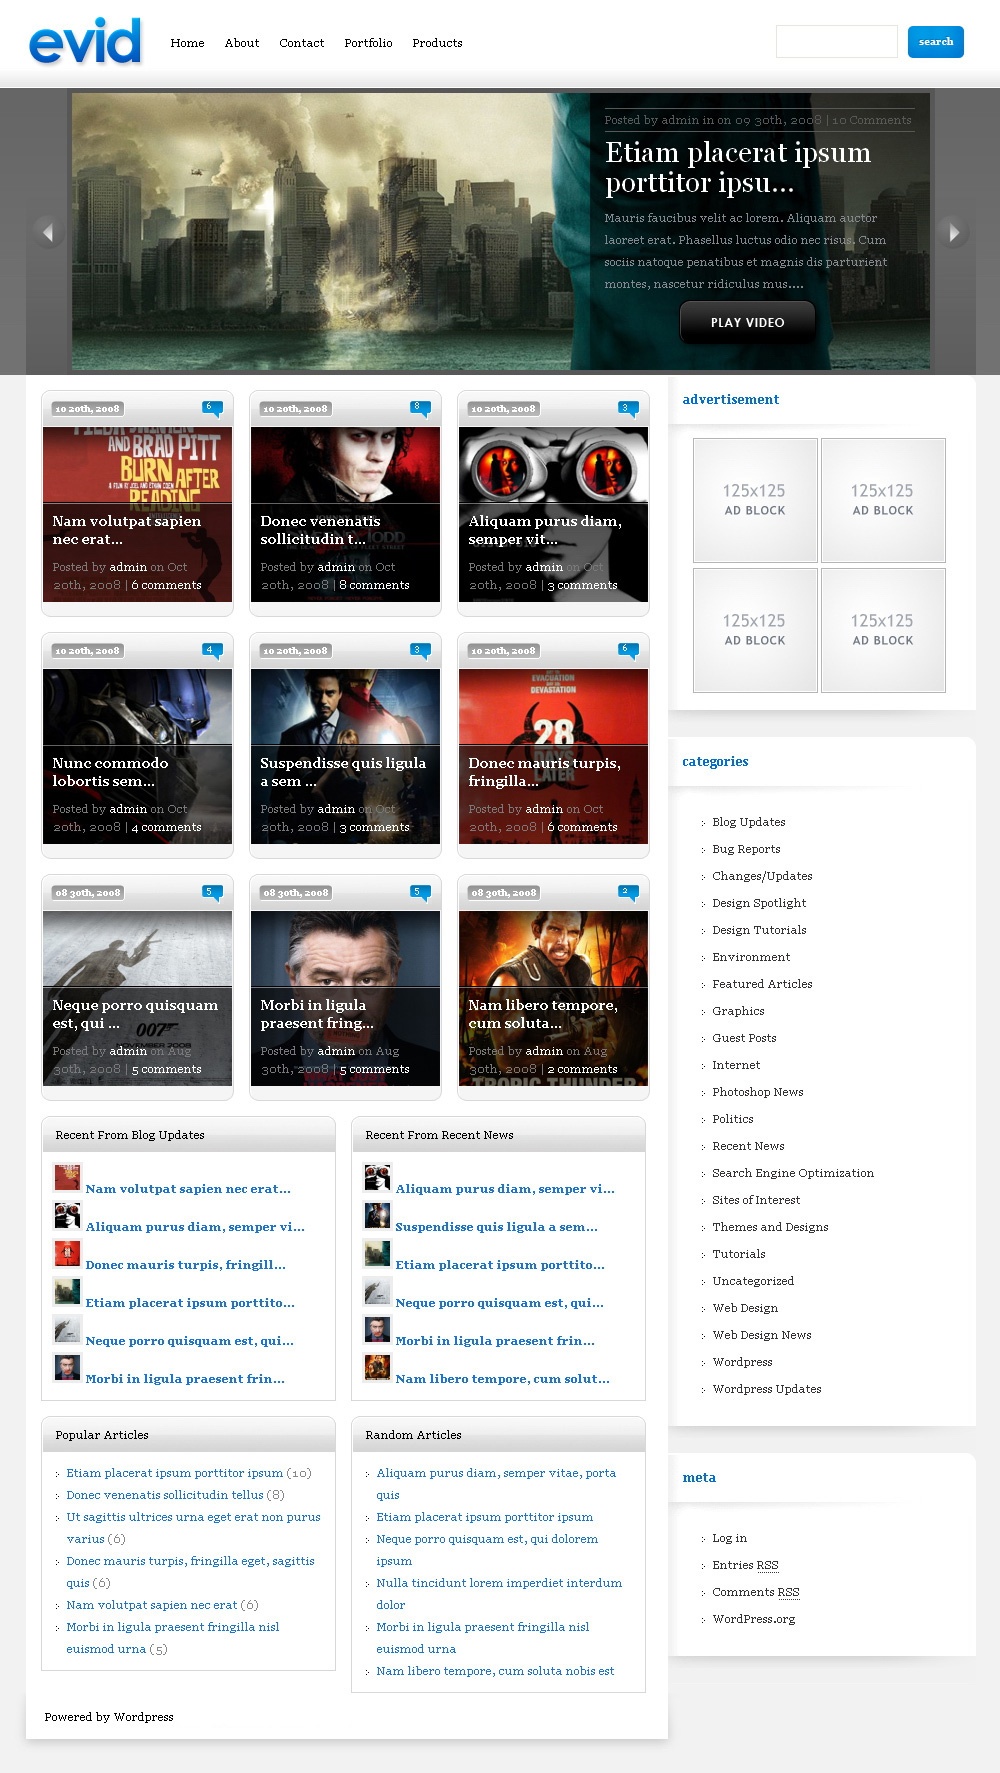1000x1773 pixels.
Task: Go to previous slide with left arrow
Action: [x=46, y=232]
